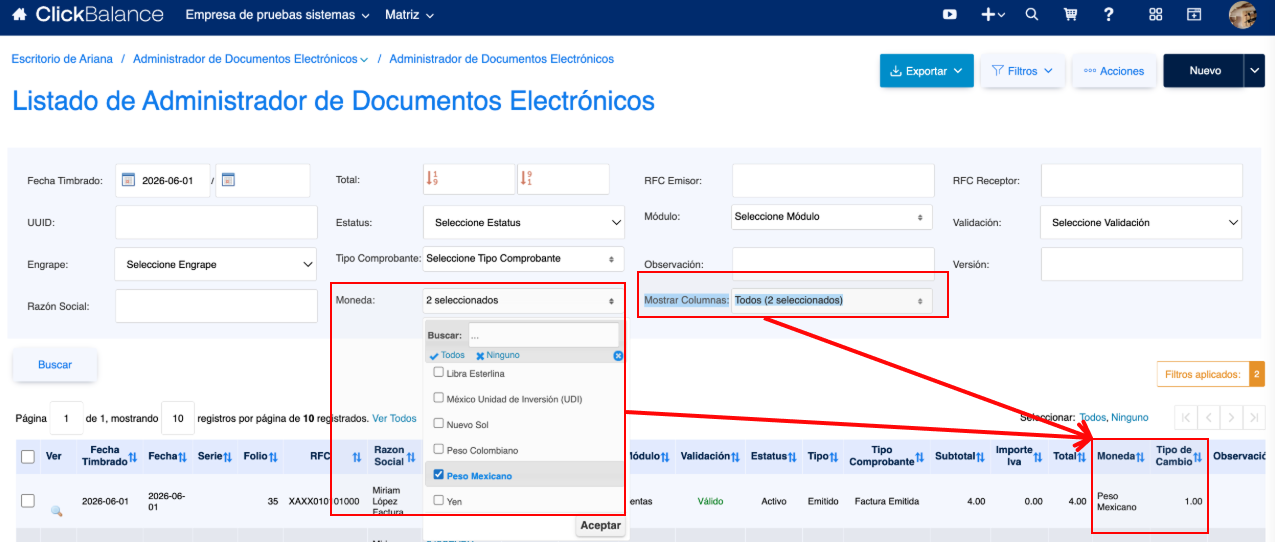Open the Mostrar Columnas dropdown
This screenshot has height=542, width=1275.
click(831, 300)
